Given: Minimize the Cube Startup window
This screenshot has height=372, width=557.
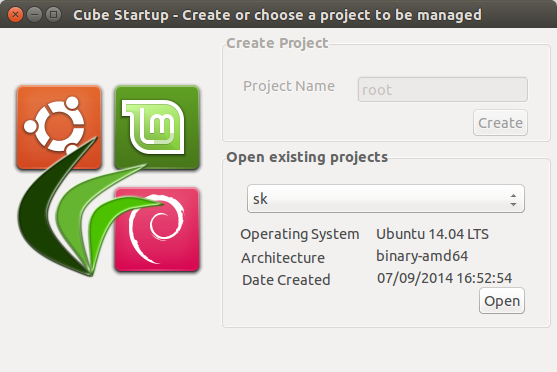Looking at the screenshot, I should 34,15.
